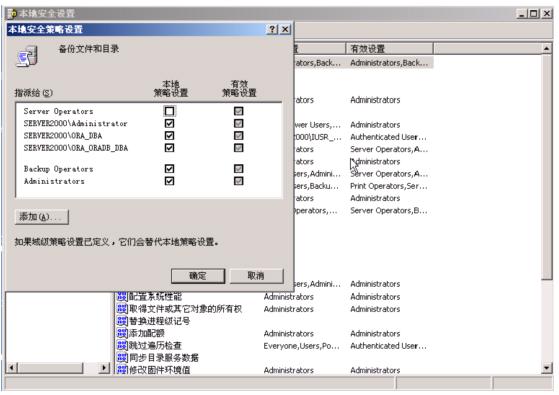Click right arrow of tree pane horizontal scrollbar
Viewport: 559px width, 395px height.
click(104, 368)
